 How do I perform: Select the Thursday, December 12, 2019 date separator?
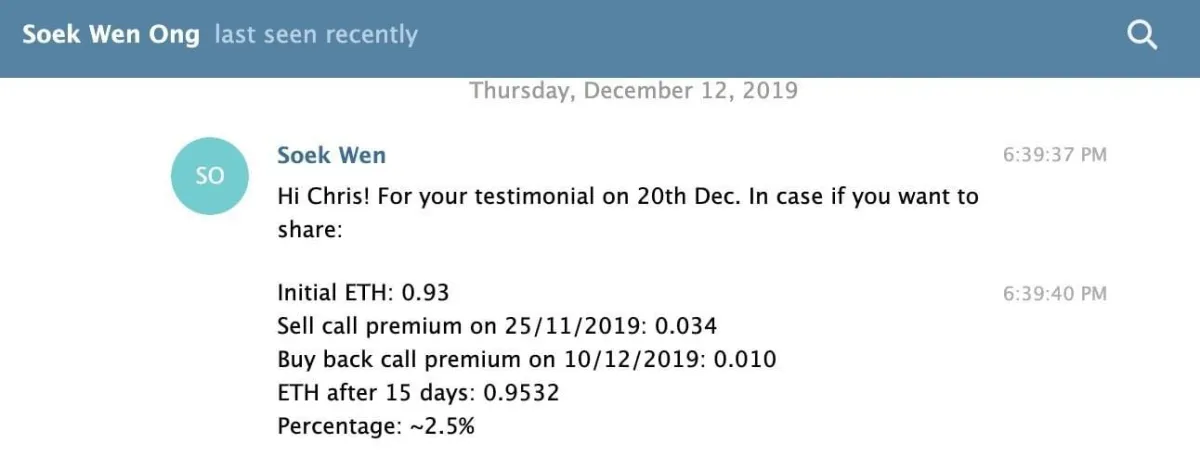click(634, 90)
